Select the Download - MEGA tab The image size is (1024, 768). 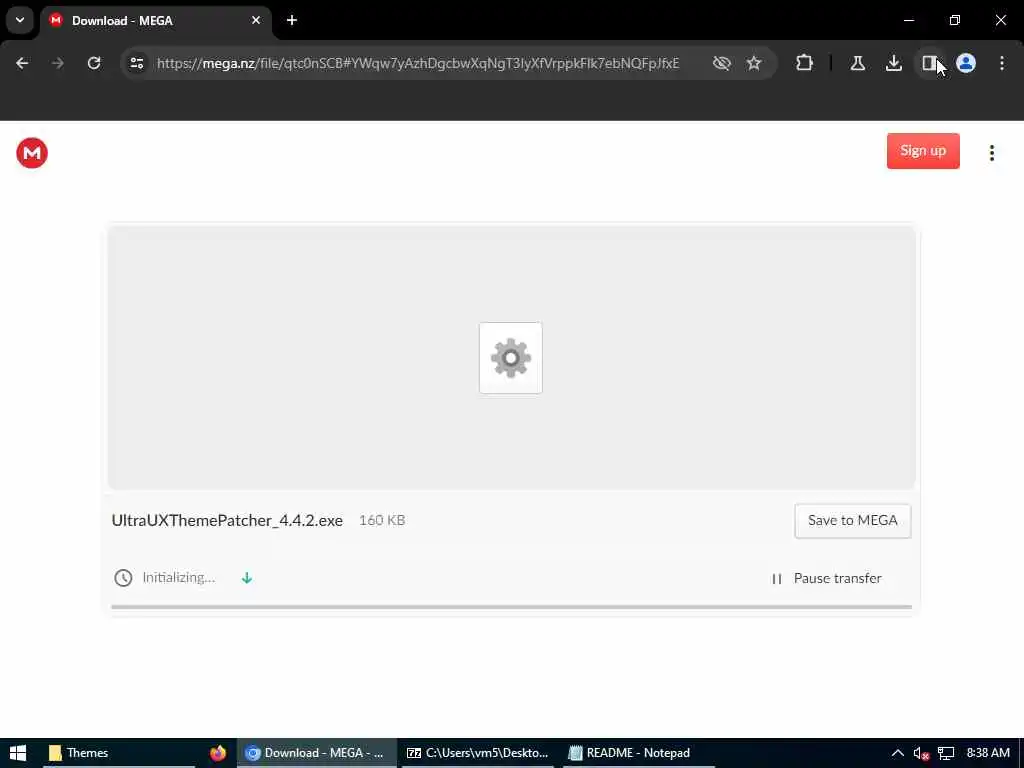pos(157,21)
